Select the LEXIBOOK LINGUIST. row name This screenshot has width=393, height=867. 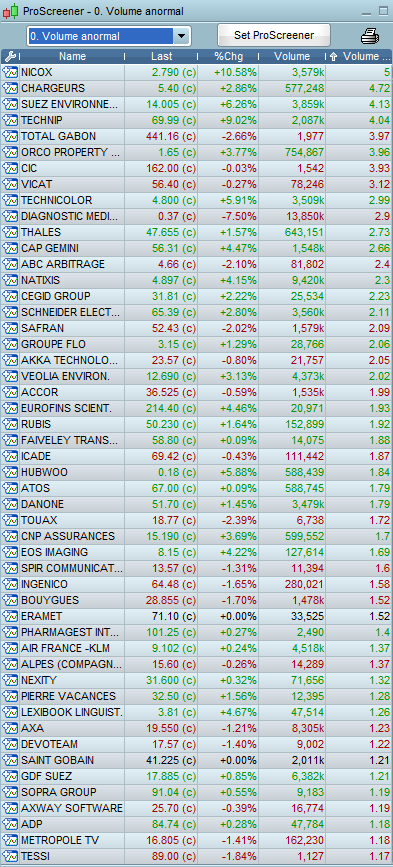click(x=72, y=712)
